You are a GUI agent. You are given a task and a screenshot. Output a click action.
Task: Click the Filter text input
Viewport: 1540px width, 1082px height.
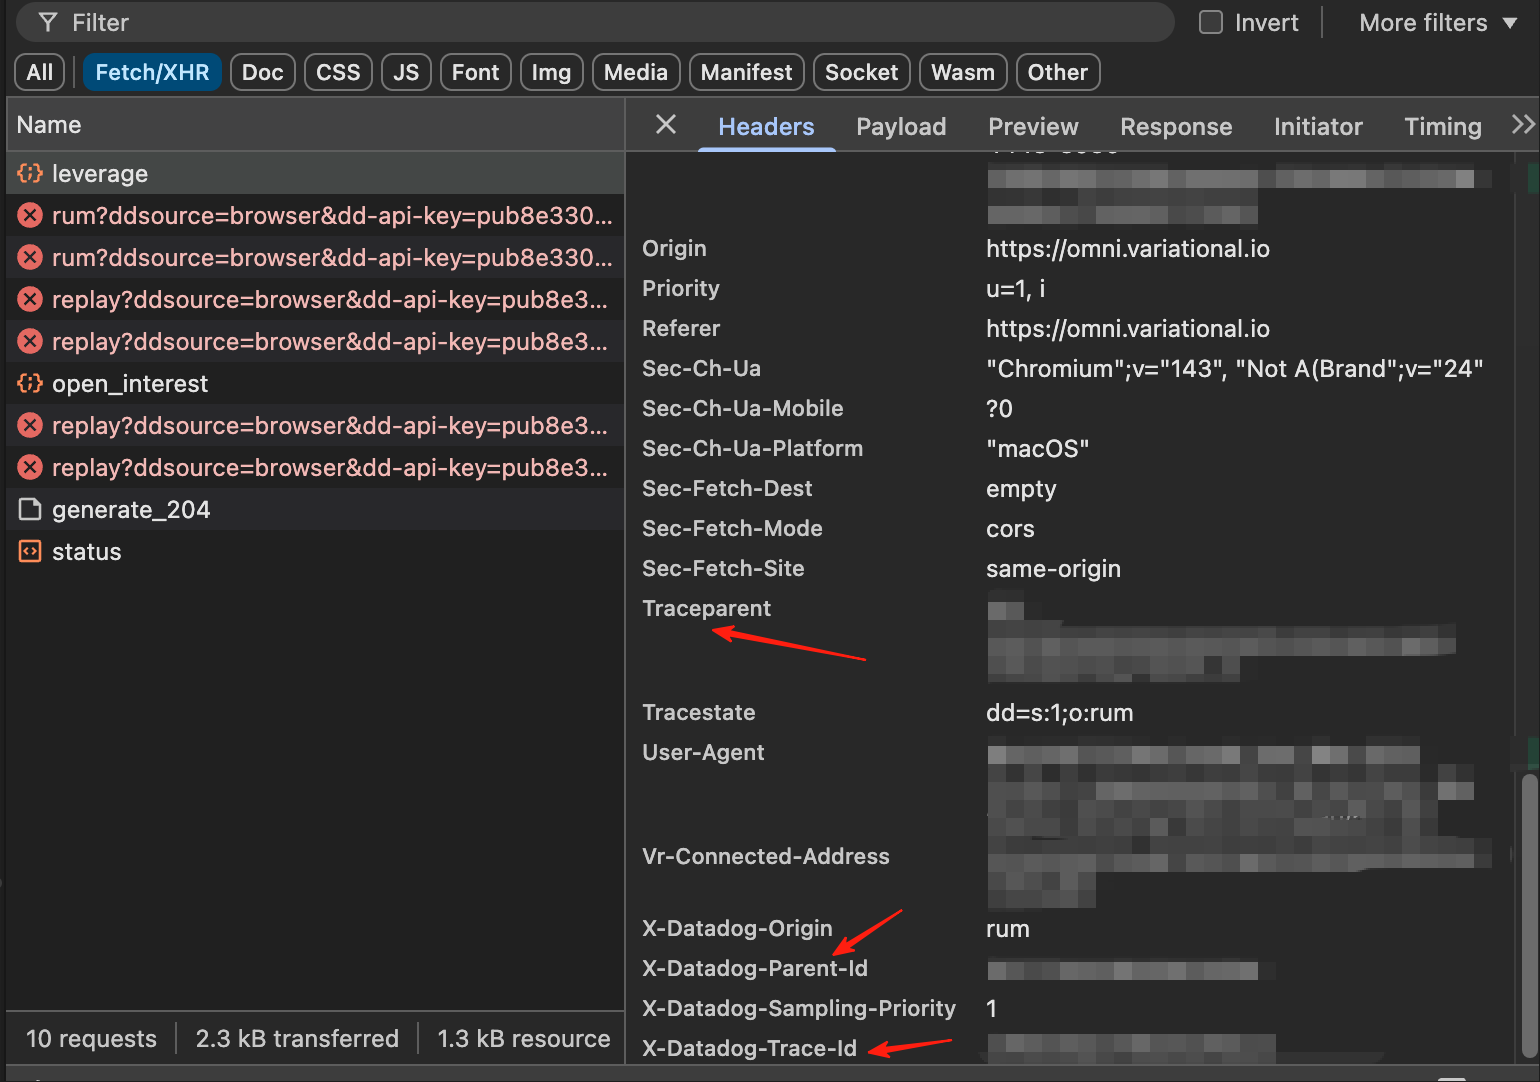tap(595, 22)
